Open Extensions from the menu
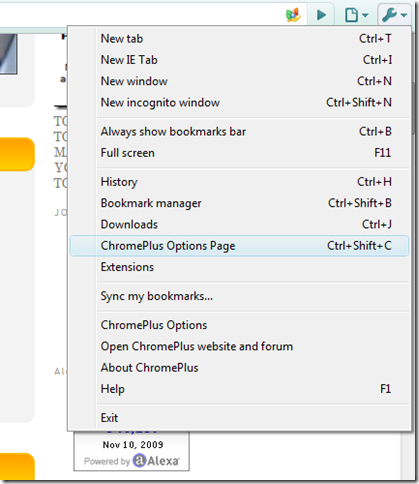419x484 pixels. pos(239,267)
